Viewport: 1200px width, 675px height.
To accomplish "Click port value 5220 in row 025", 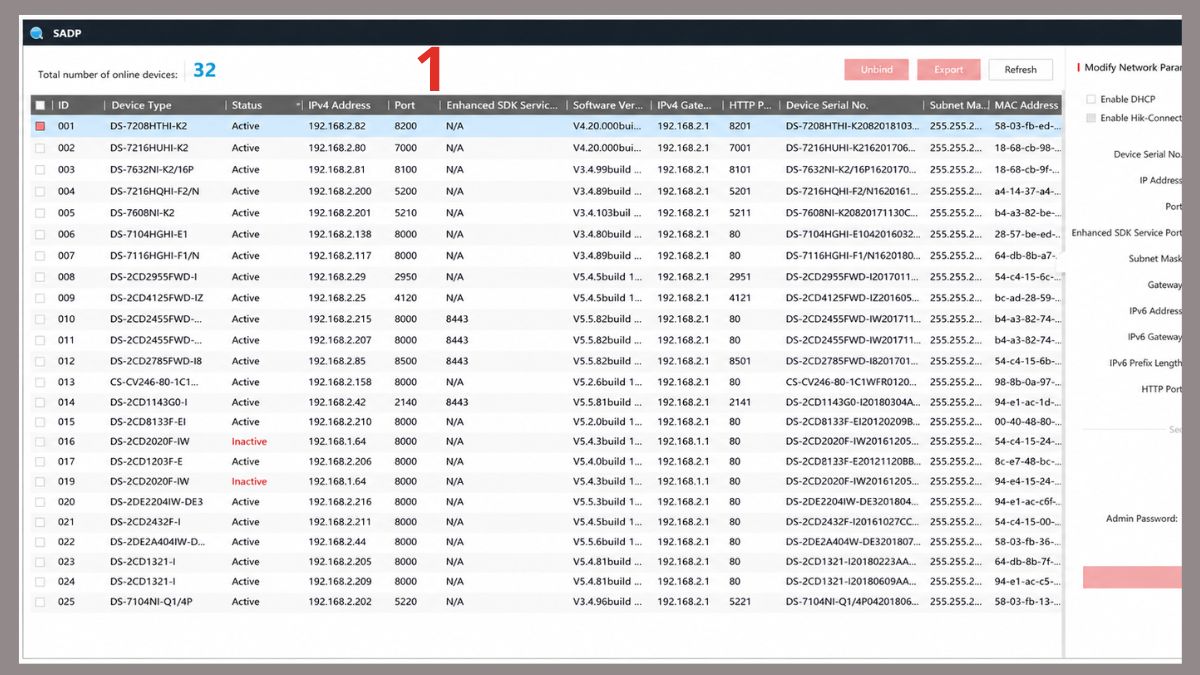I will tap(405, 602).
